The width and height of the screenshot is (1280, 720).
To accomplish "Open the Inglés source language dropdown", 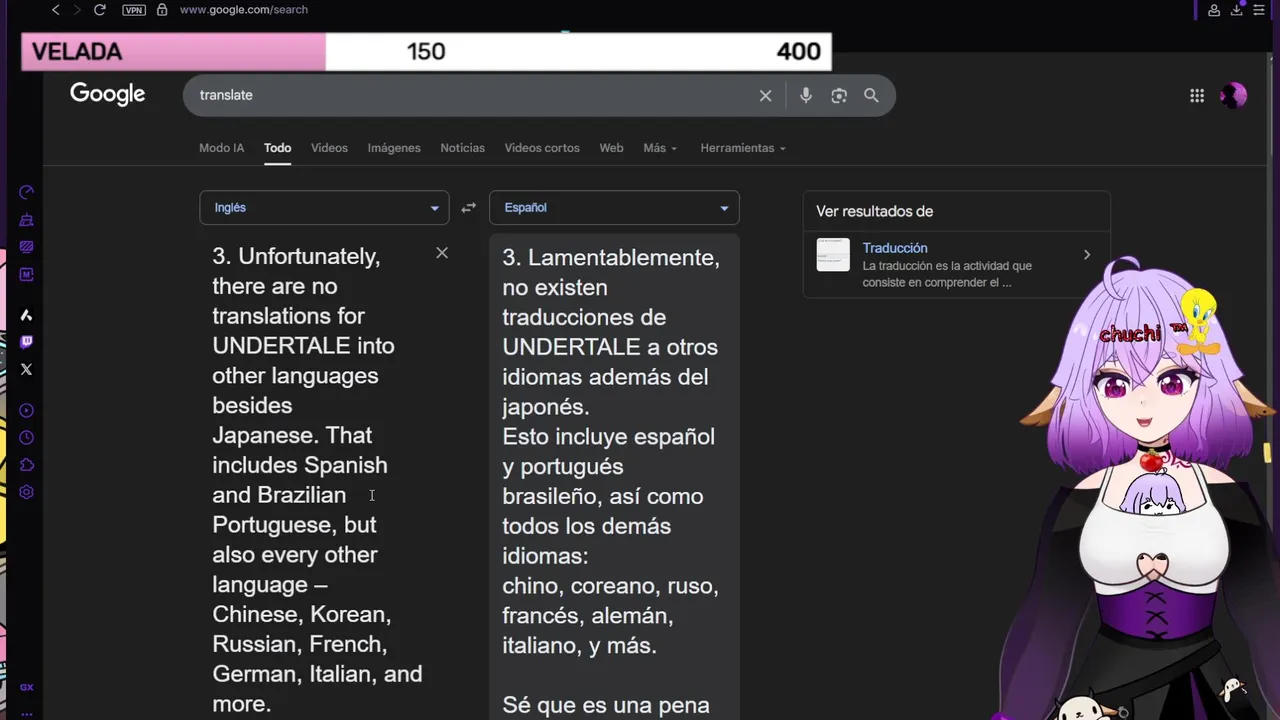I will coord(324,208).
